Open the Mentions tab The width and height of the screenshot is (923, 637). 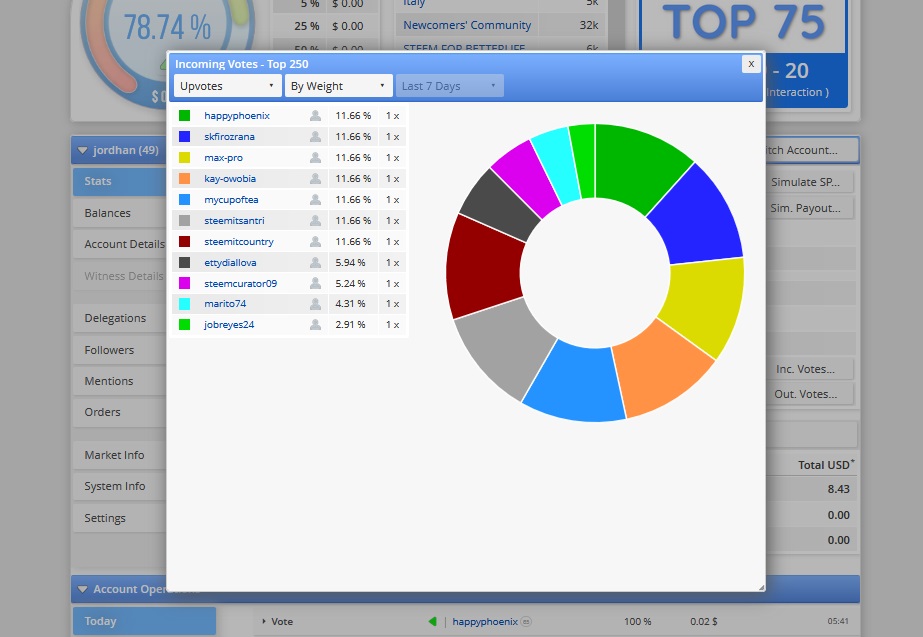[120, 381]
